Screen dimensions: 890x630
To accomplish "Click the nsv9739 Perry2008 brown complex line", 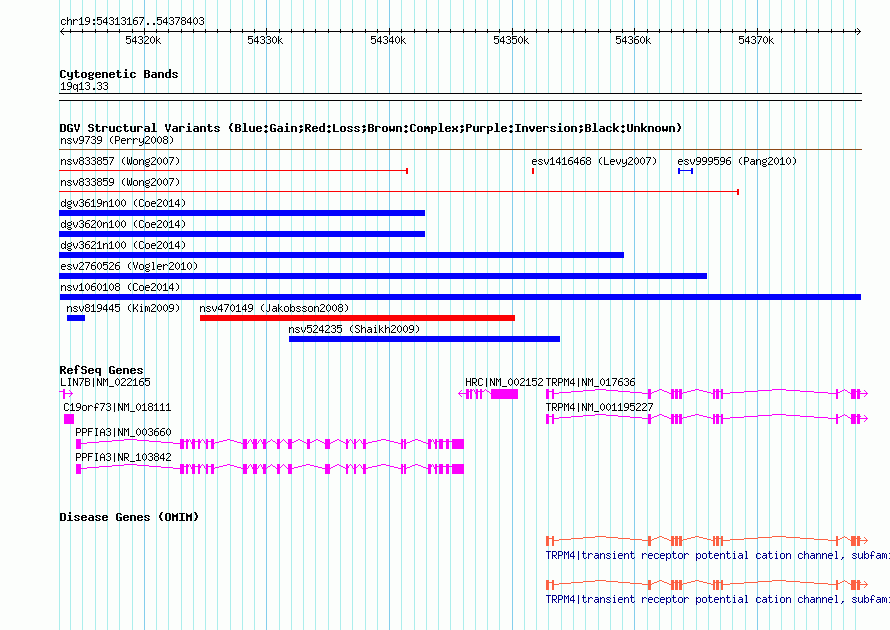I will coord(460,150).
